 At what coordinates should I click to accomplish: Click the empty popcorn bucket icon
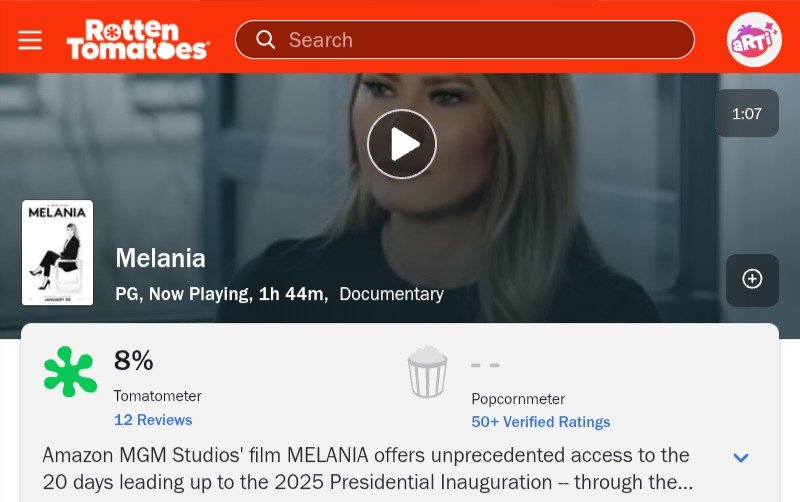(428, 371)
